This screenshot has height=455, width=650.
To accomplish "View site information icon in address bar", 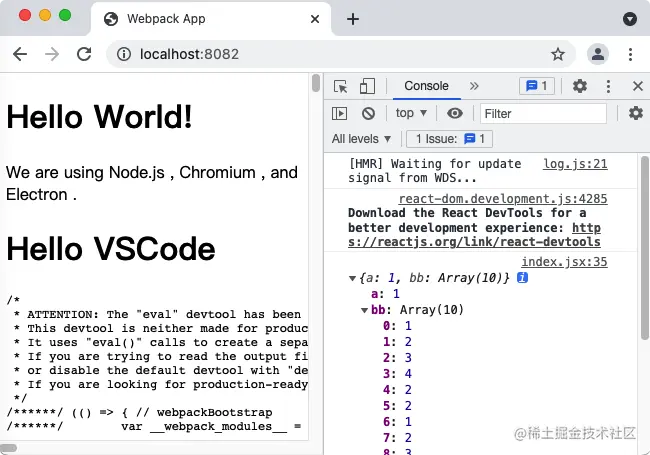I will [124, 54].
